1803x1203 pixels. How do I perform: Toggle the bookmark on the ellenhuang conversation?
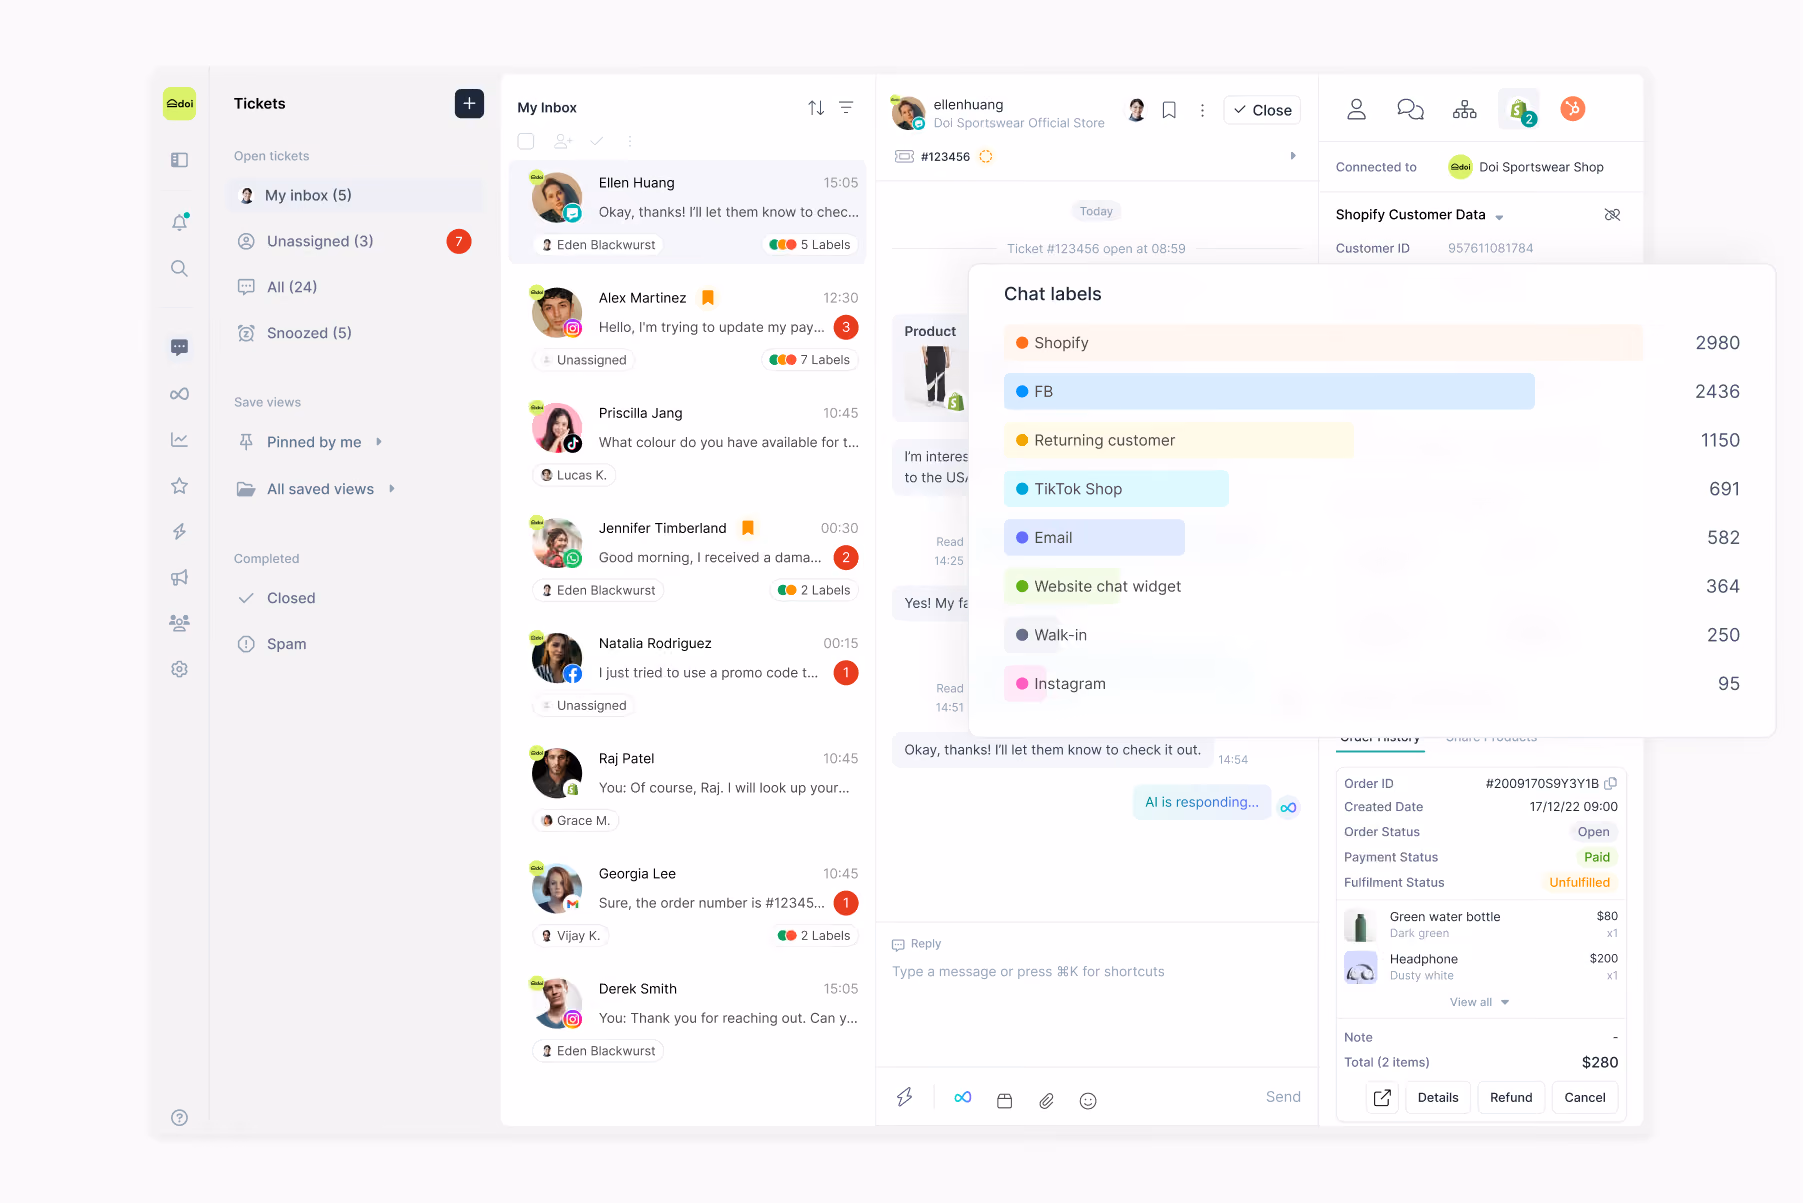coord(1169,110)
